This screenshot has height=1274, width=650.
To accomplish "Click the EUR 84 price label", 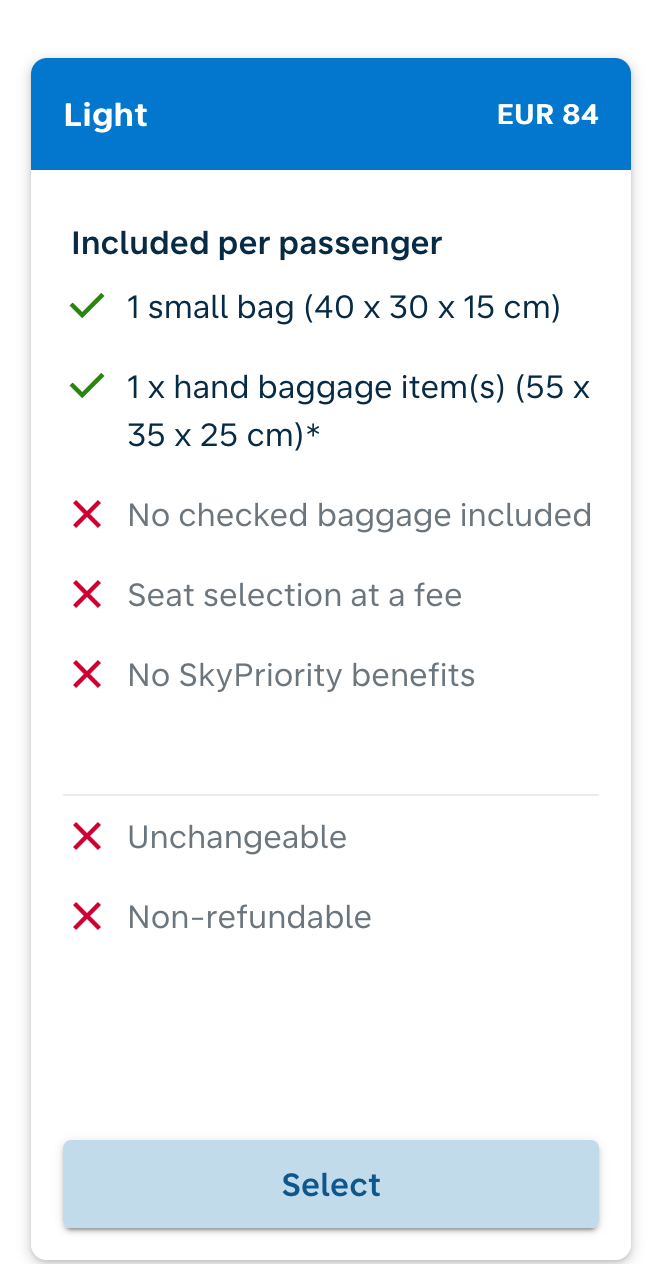I will pyautogui.click(x=548, y=115).
